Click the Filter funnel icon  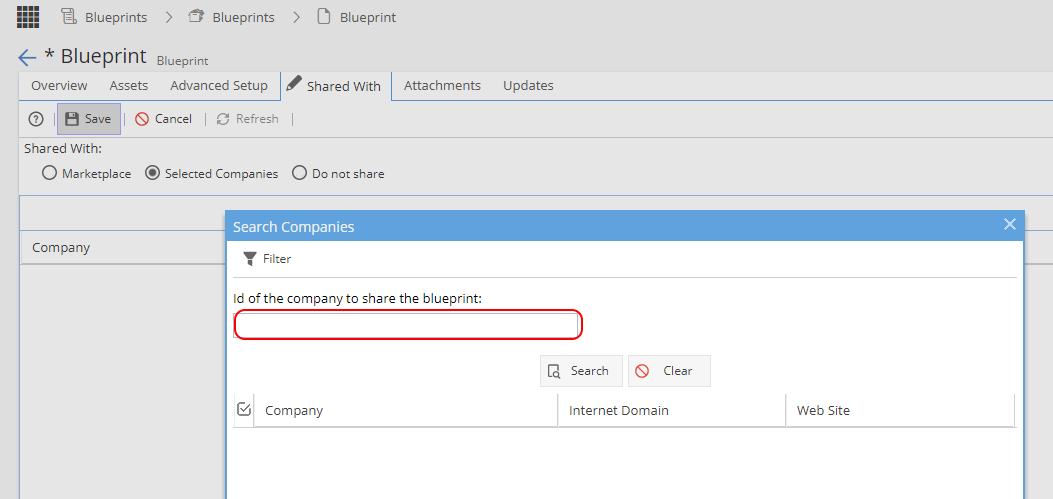pyautogui.click(x=250, y=259)
